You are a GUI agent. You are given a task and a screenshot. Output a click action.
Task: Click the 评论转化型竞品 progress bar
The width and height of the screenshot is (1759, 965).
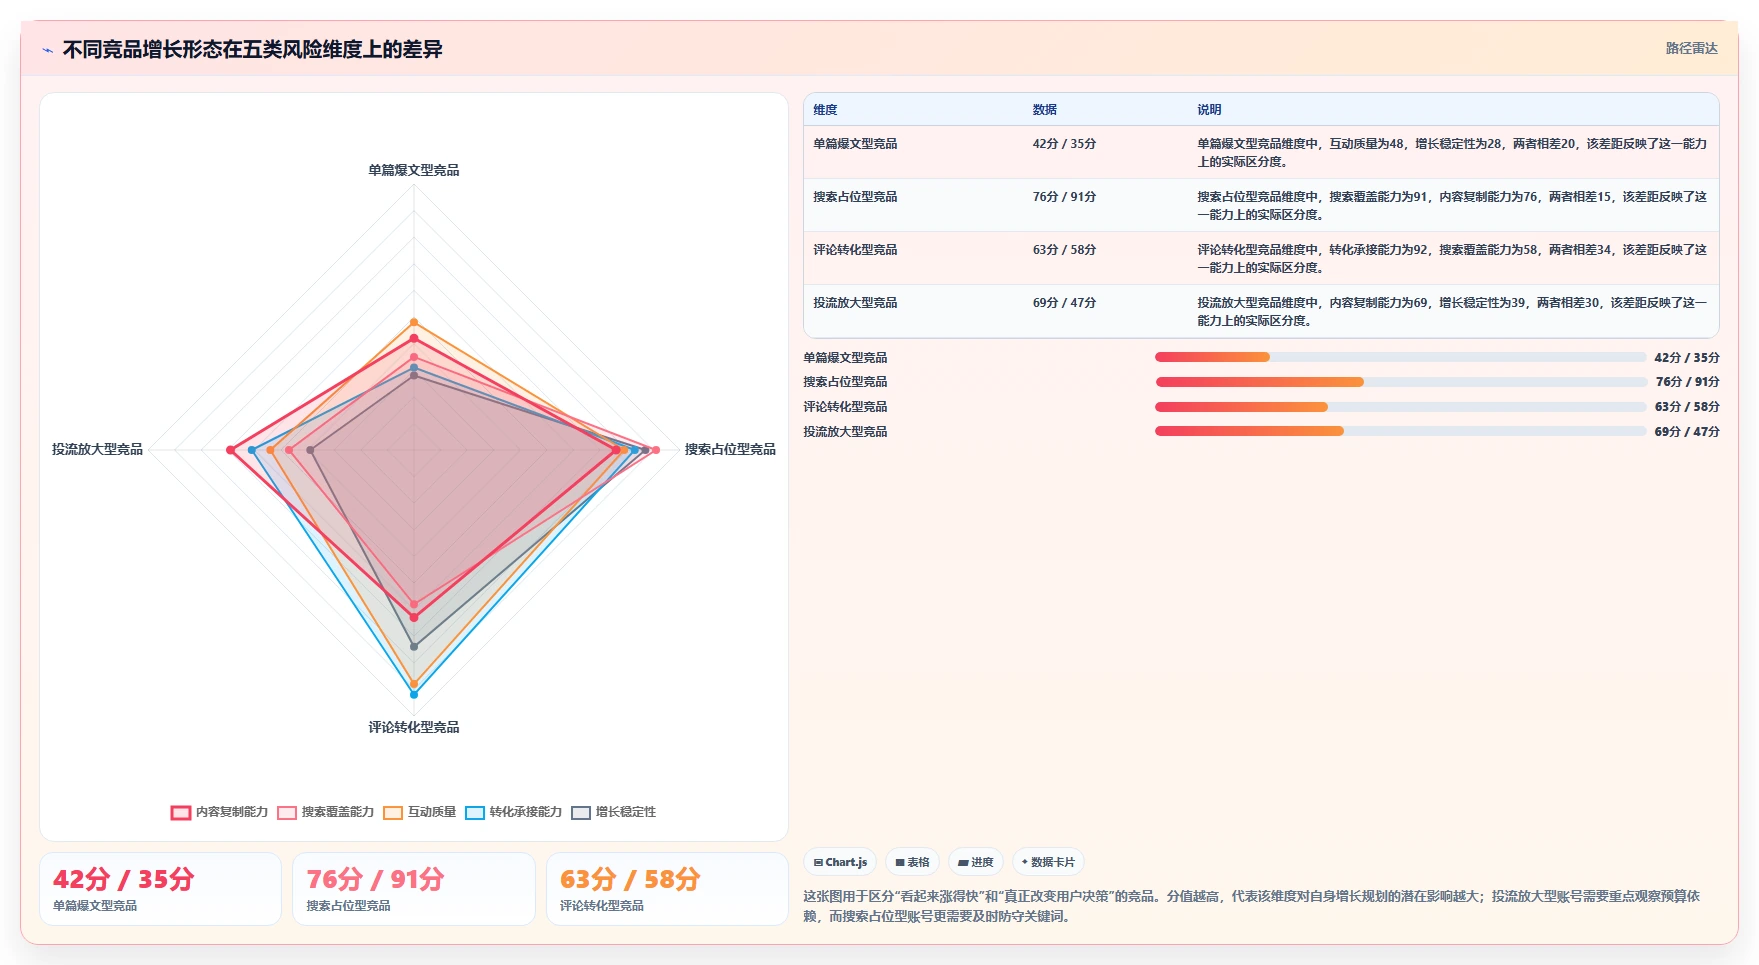(x=1400, y=407)
